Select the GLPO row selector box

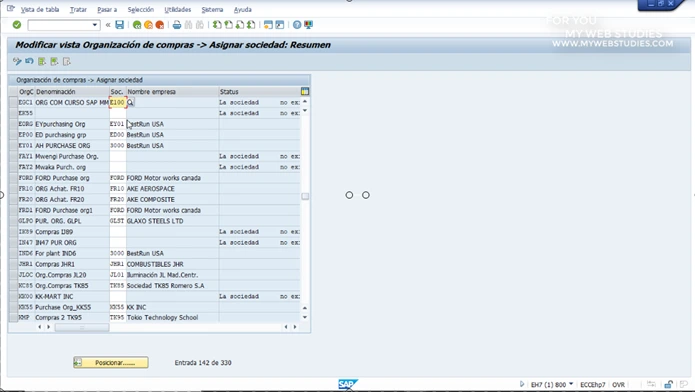click(x=13, y=221)
